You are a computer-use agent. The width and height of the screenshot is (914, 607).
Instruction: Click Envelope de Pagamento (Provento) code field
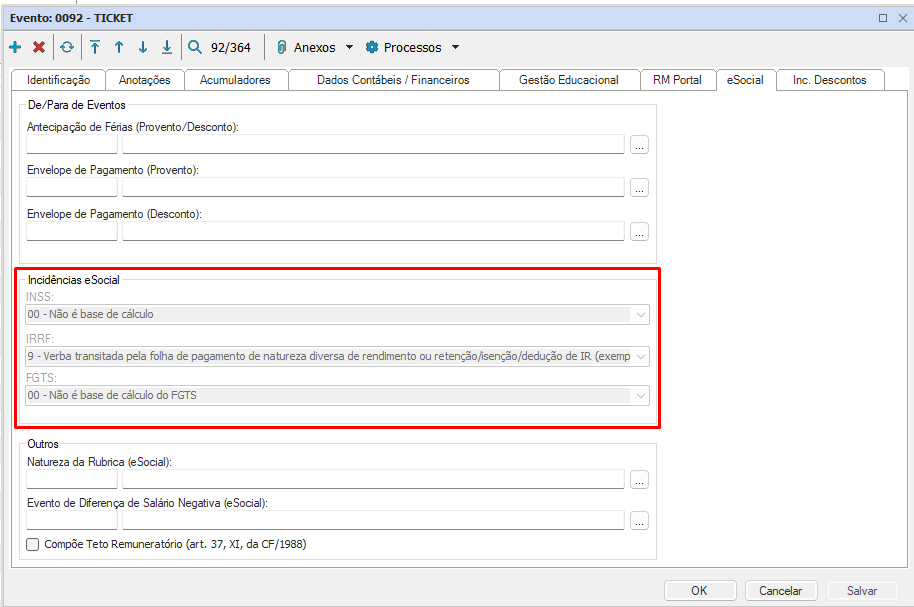[x=72, y=188]
